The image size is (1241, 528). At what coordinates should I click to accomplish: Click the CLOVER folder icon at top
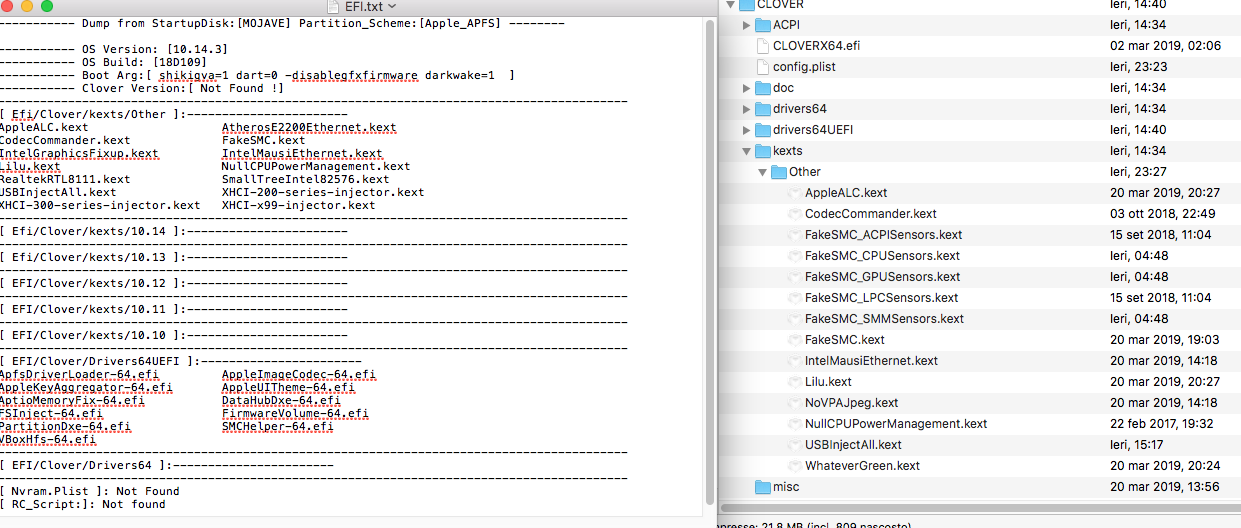(746, 5)
